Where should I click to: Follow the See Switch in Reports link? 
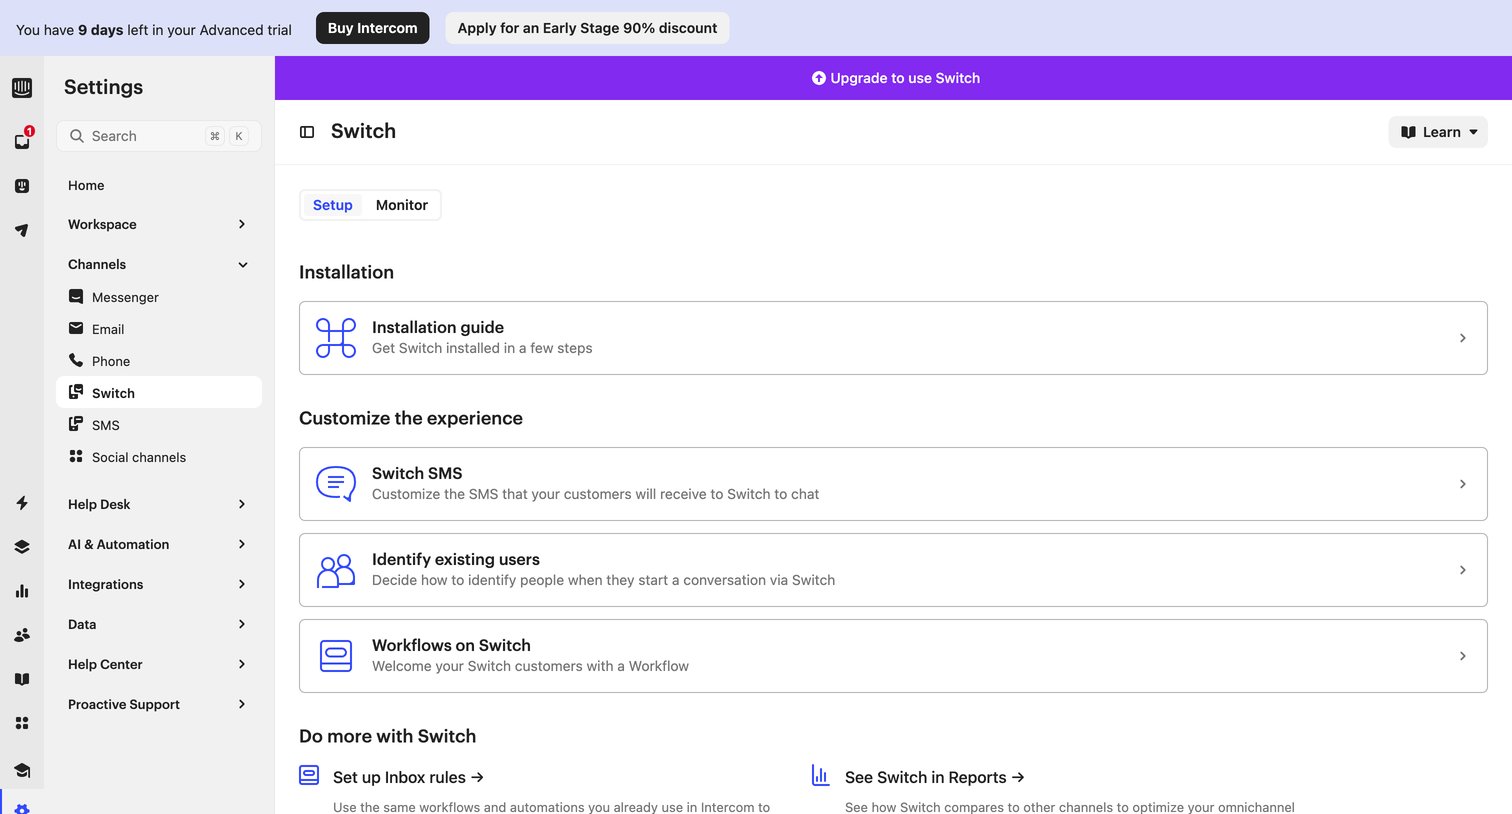[x=935, y=777]
